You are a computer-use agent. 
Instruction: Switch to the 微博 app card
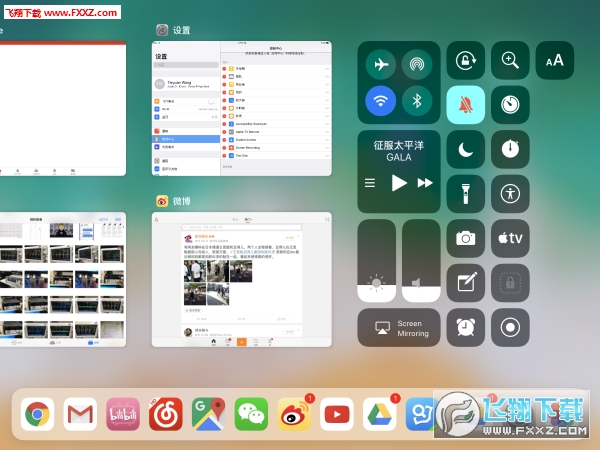(241, 279)
